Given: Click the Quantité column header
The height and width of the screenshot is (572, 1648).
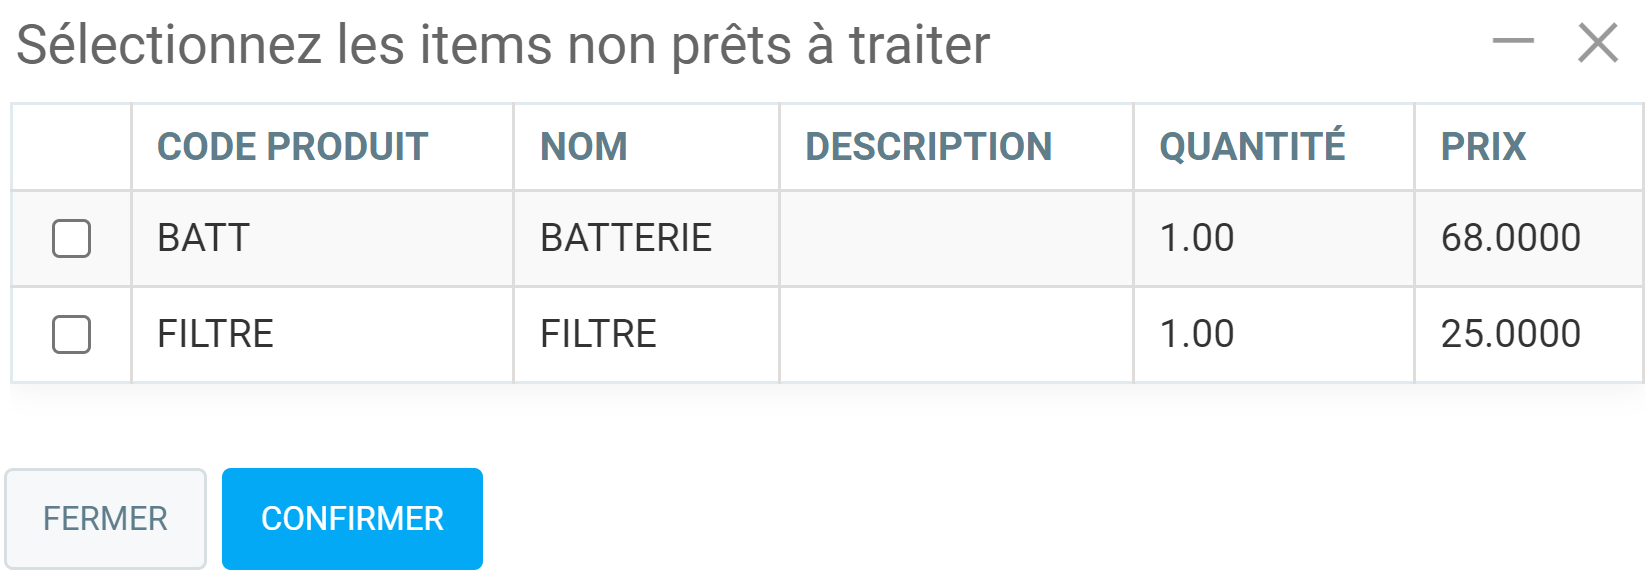Looking at the screenshot, I should point(1252,147).
